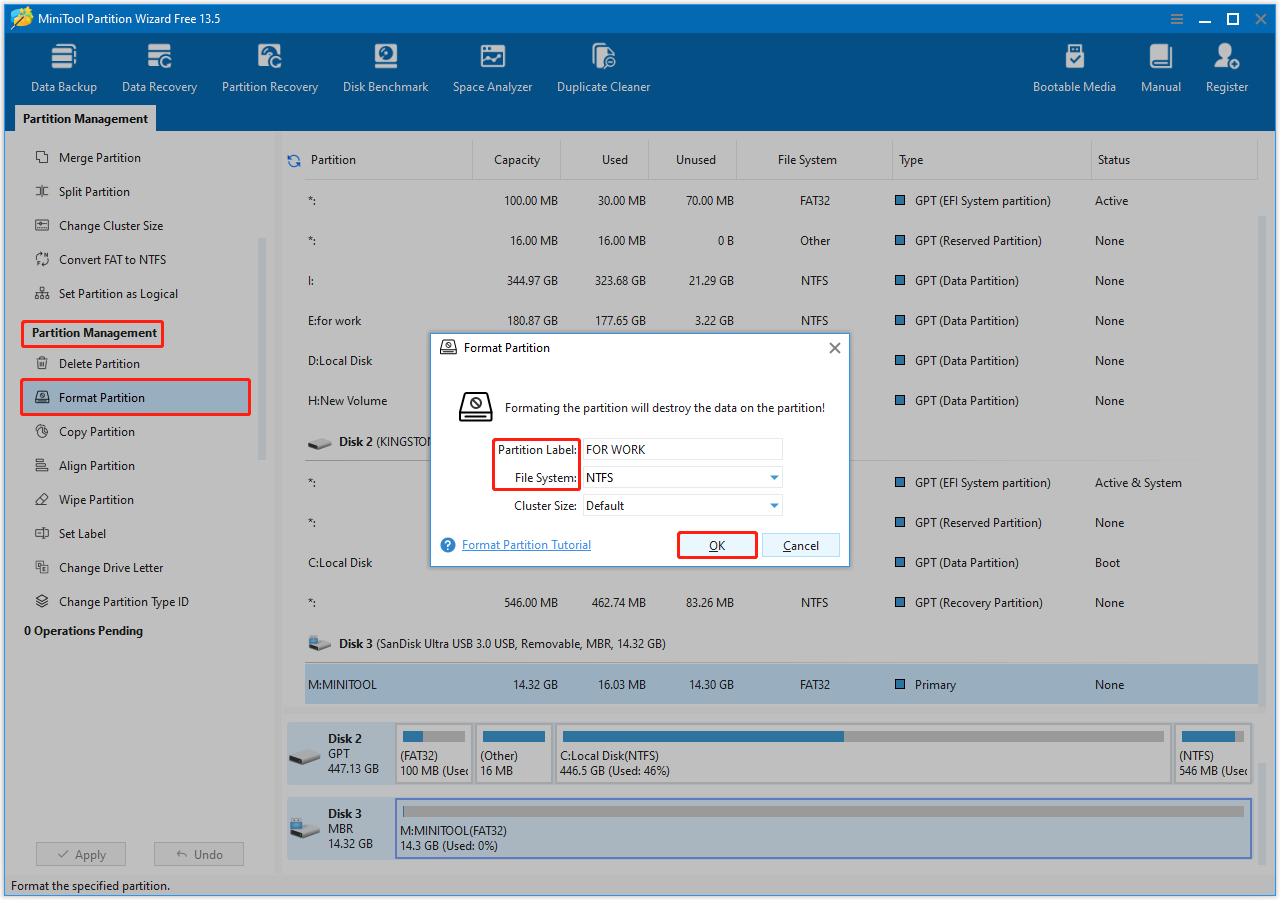Open the Space Analyzer
1280x900 pixels.
492,65
